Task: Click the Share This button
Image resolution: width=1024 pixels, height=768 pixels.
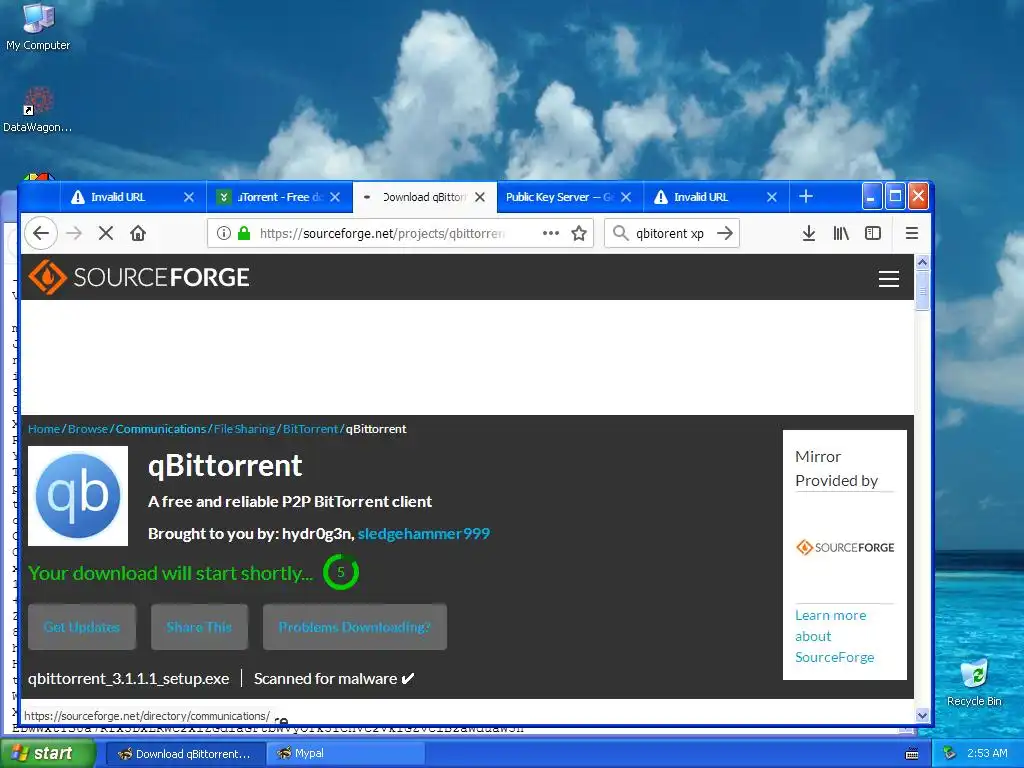Action: tap(199, 627)
